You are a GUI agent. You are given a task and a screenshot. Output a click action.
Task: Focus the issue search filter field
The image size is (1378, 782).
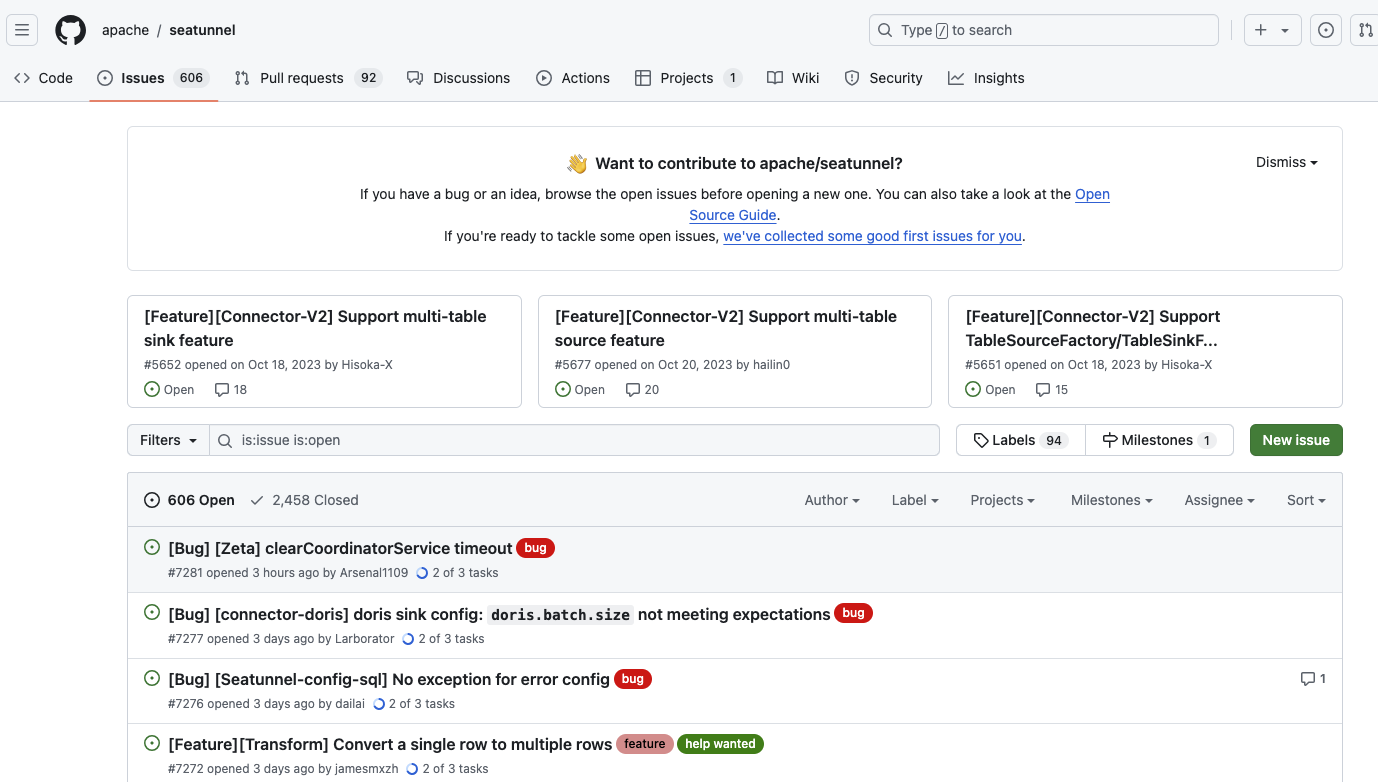(585, 440)
